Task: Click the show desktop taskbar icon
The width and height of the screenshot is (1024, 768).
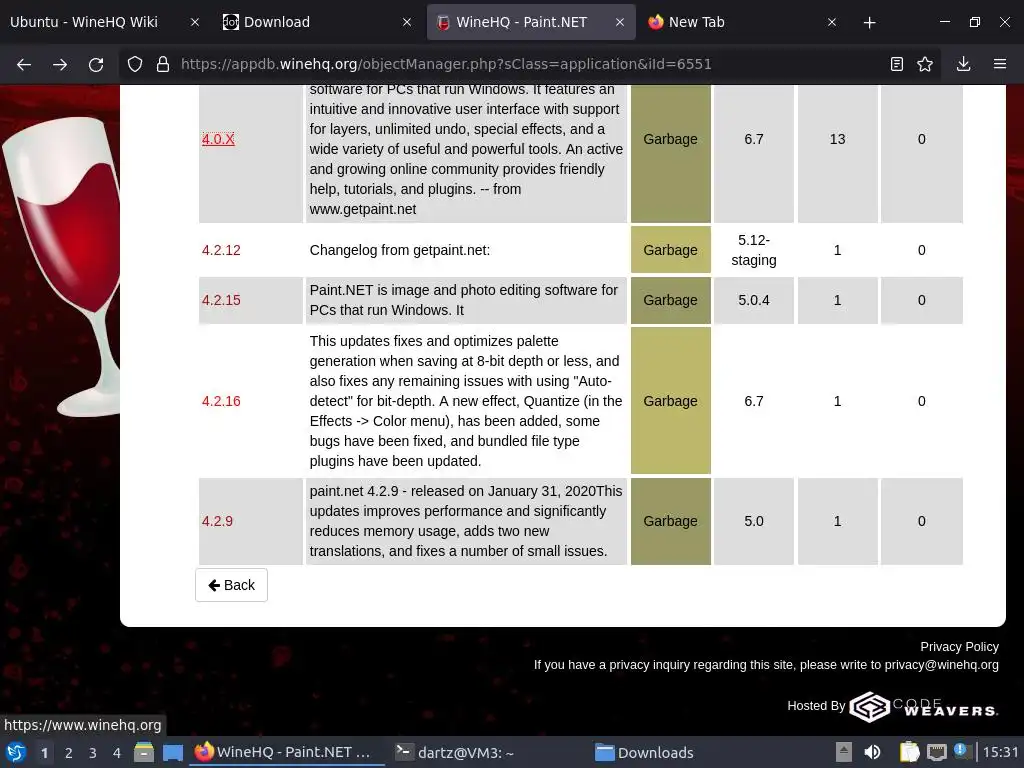Action: [x=172, y=752]
